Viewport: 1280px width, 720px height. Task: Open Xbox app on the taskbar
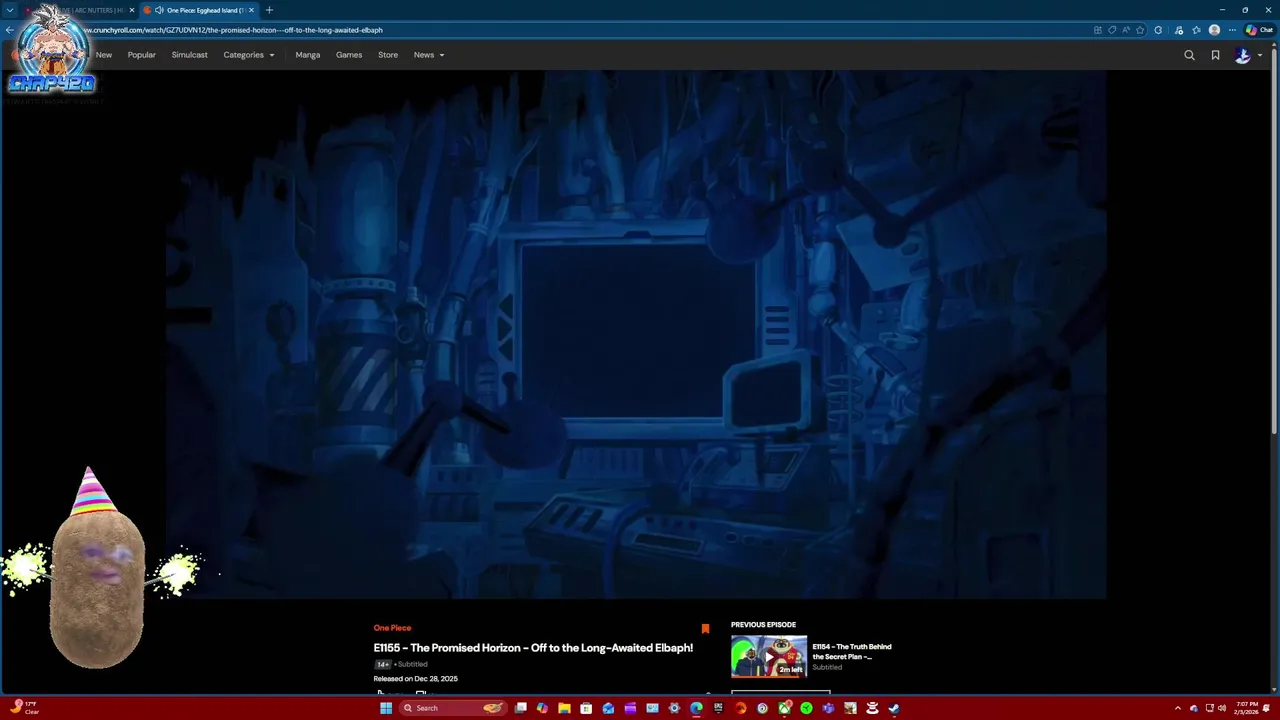[x=785, y=708]
